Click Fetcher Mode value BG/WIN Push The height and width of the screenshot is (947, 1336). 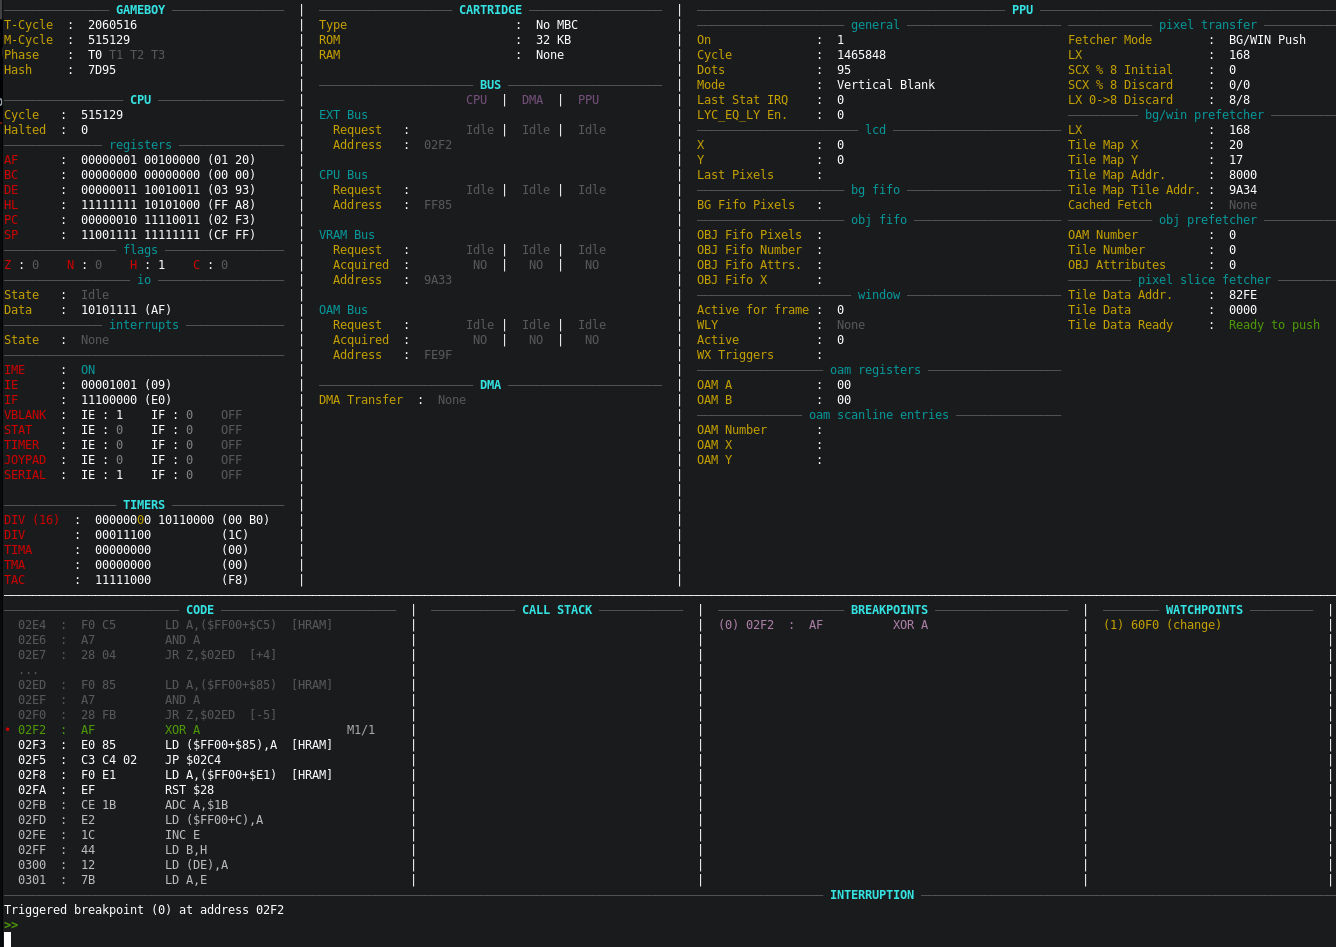(x=1267, y=40)
